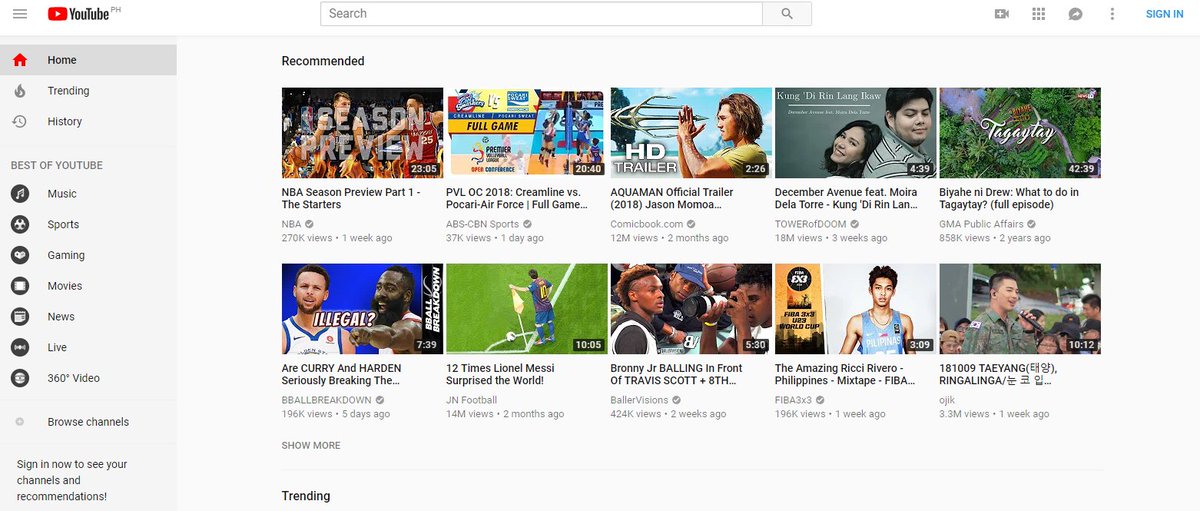Click the Music channel icon
The width and height of the screenshot is (1200, 511).
[19, 194]
